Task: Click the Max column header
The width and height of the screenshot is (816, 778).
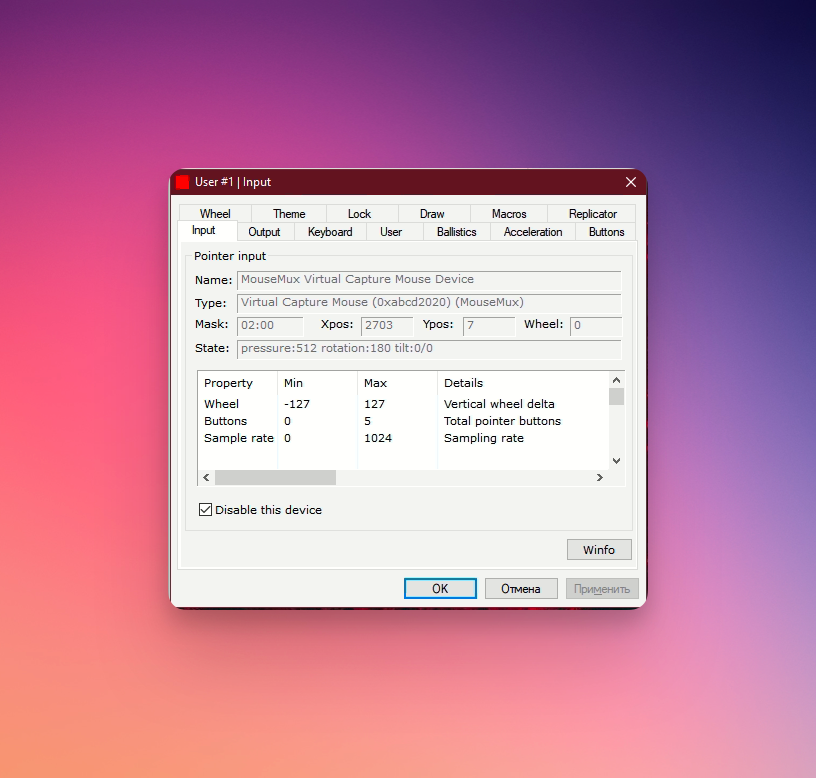Action: (x=398, y=383)
